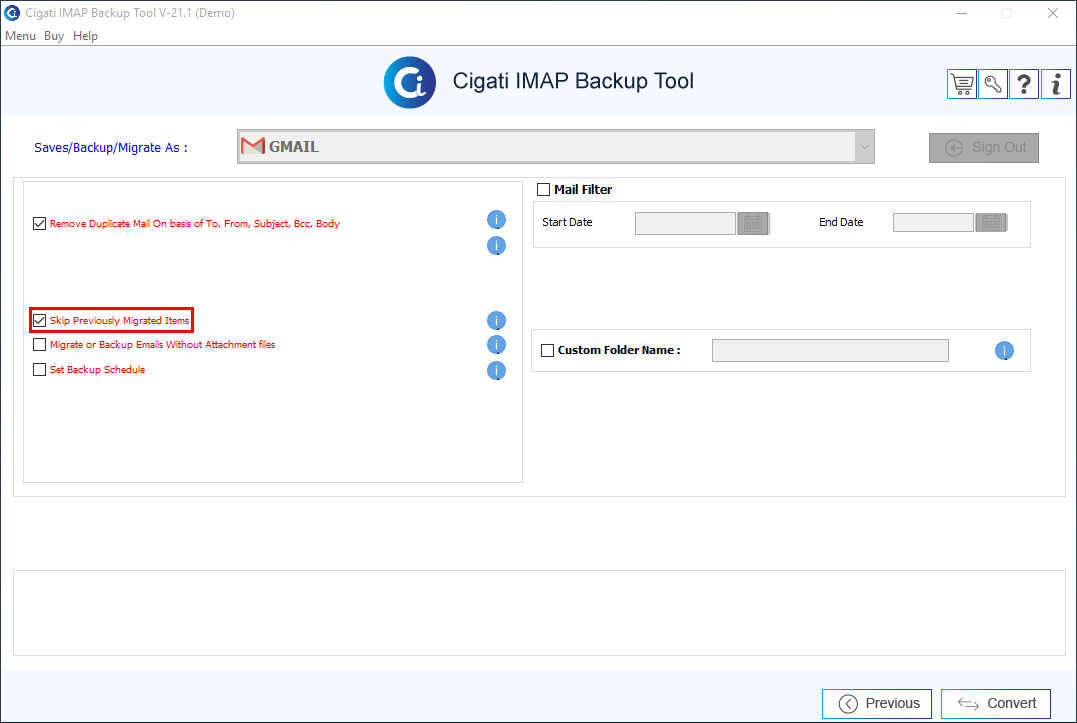Screen dimensions: 1077x723
Task: Click the Custom Folder Name text field
Action: (x=830, y=350)
